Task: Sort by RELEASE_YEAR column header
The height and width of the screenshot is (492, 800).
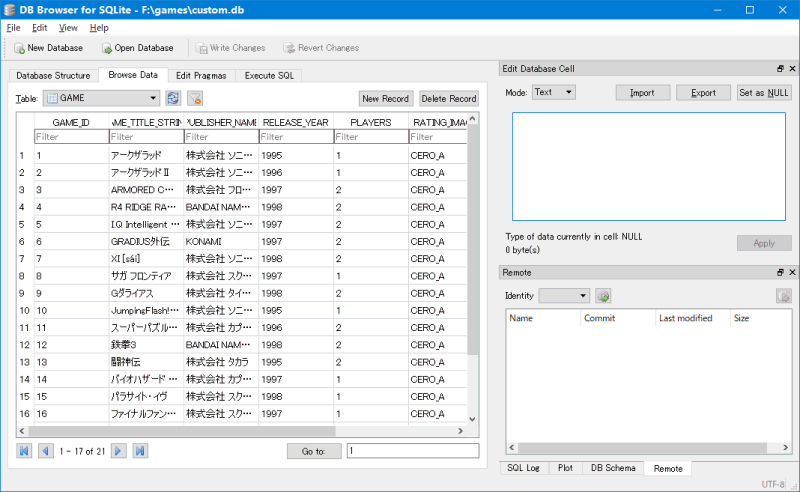Action: 296,122
